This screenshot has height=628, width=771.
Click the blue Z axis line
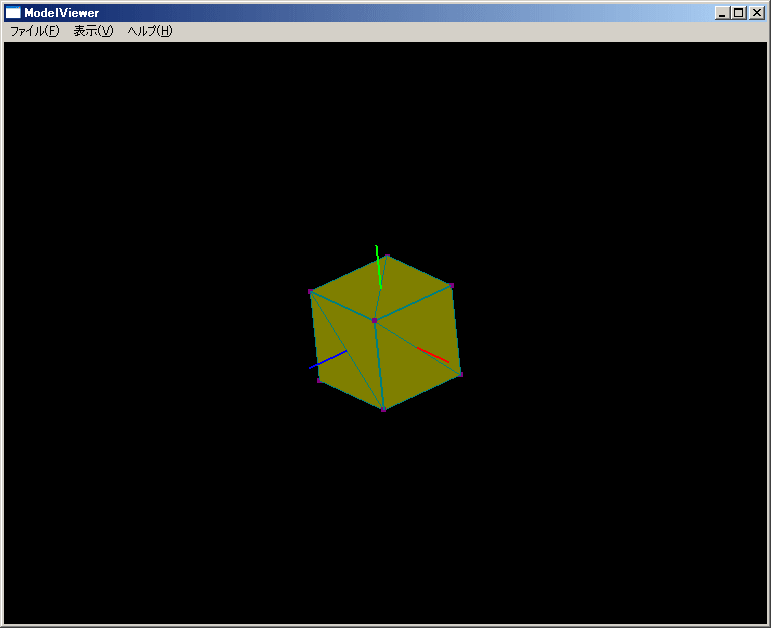[328, 359]
